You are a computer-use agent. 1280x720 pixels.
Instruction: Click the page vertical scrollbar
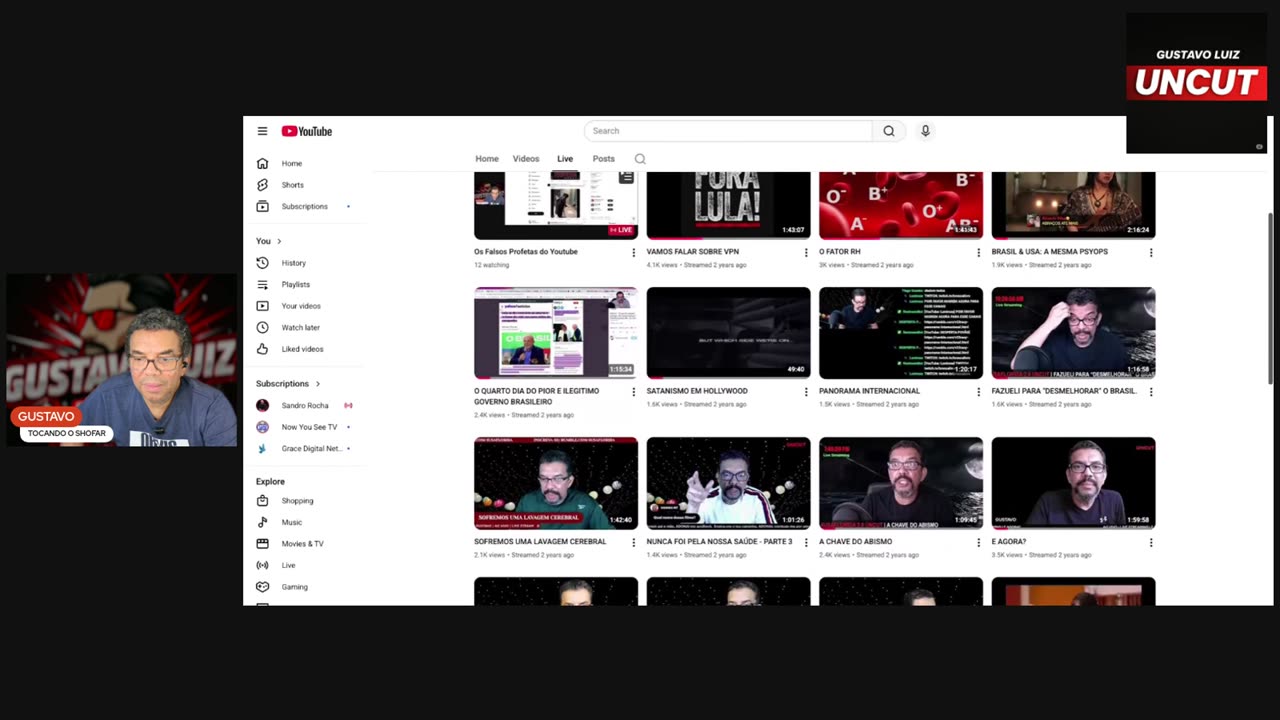pos(1272,297)
